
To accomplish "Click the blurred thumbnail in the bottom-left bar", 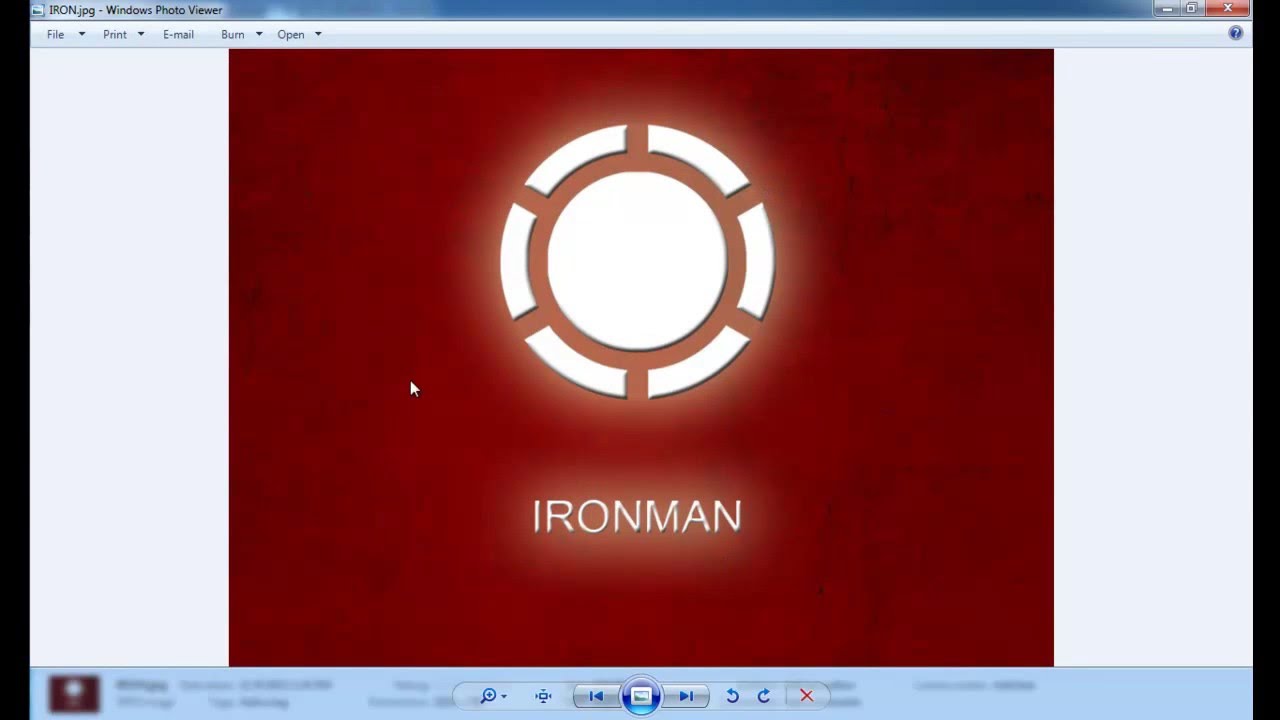I will (x=74, y=693).
